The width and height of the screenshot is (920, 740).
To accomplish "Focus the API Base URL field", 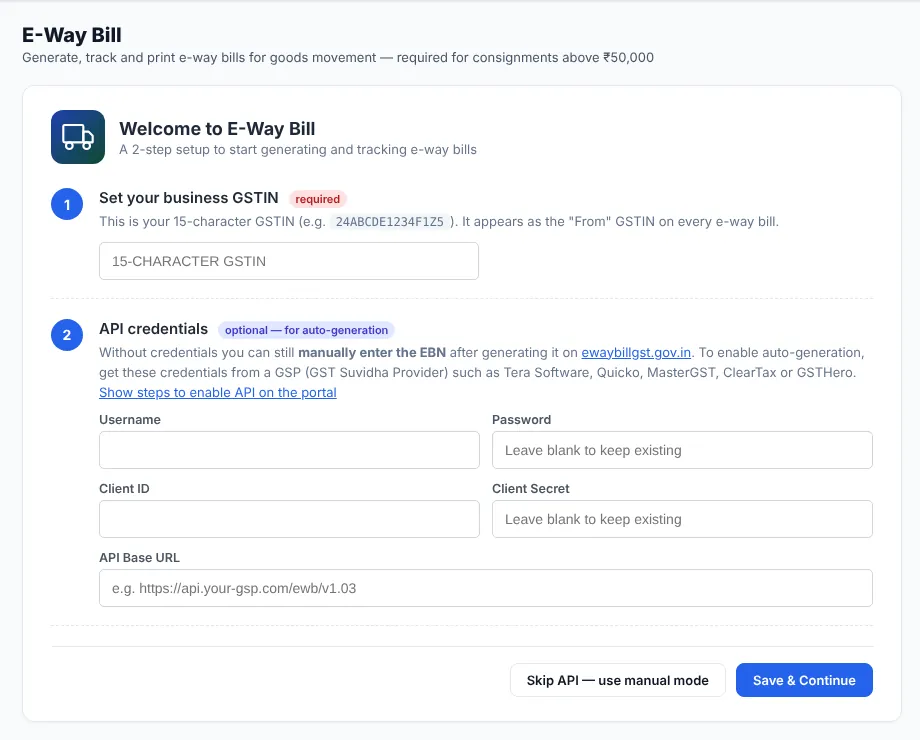I will (x=486, y=588).
